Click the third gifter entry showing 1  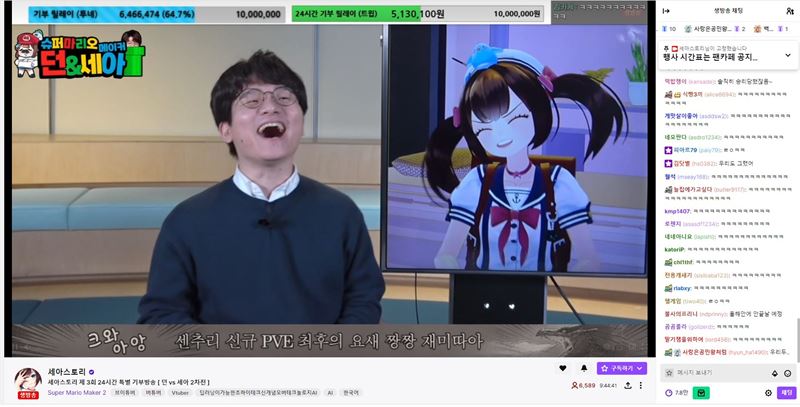(771, 29)
